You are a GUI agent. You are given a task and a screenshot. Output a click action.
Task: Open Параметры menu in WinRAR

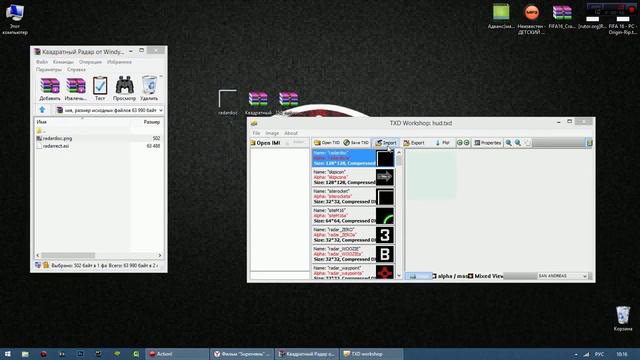coord(49,69)
